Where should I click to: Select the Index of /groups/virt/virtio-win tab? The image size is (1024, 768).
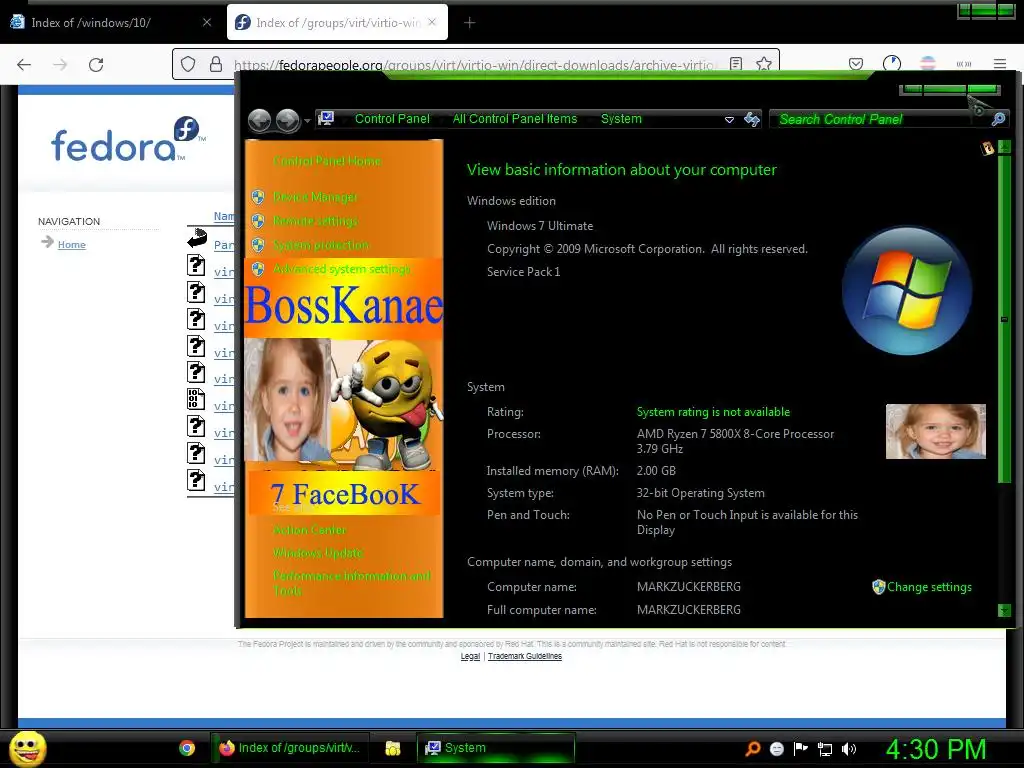click(338, 22)
